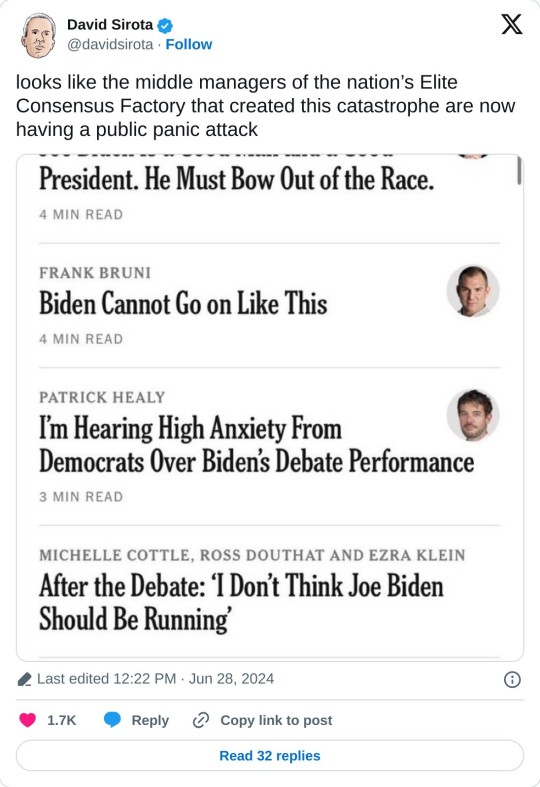The width and height of the screenshot is (540, 787).
Task: Open Read 32 replies
Action: click(270, 755)
